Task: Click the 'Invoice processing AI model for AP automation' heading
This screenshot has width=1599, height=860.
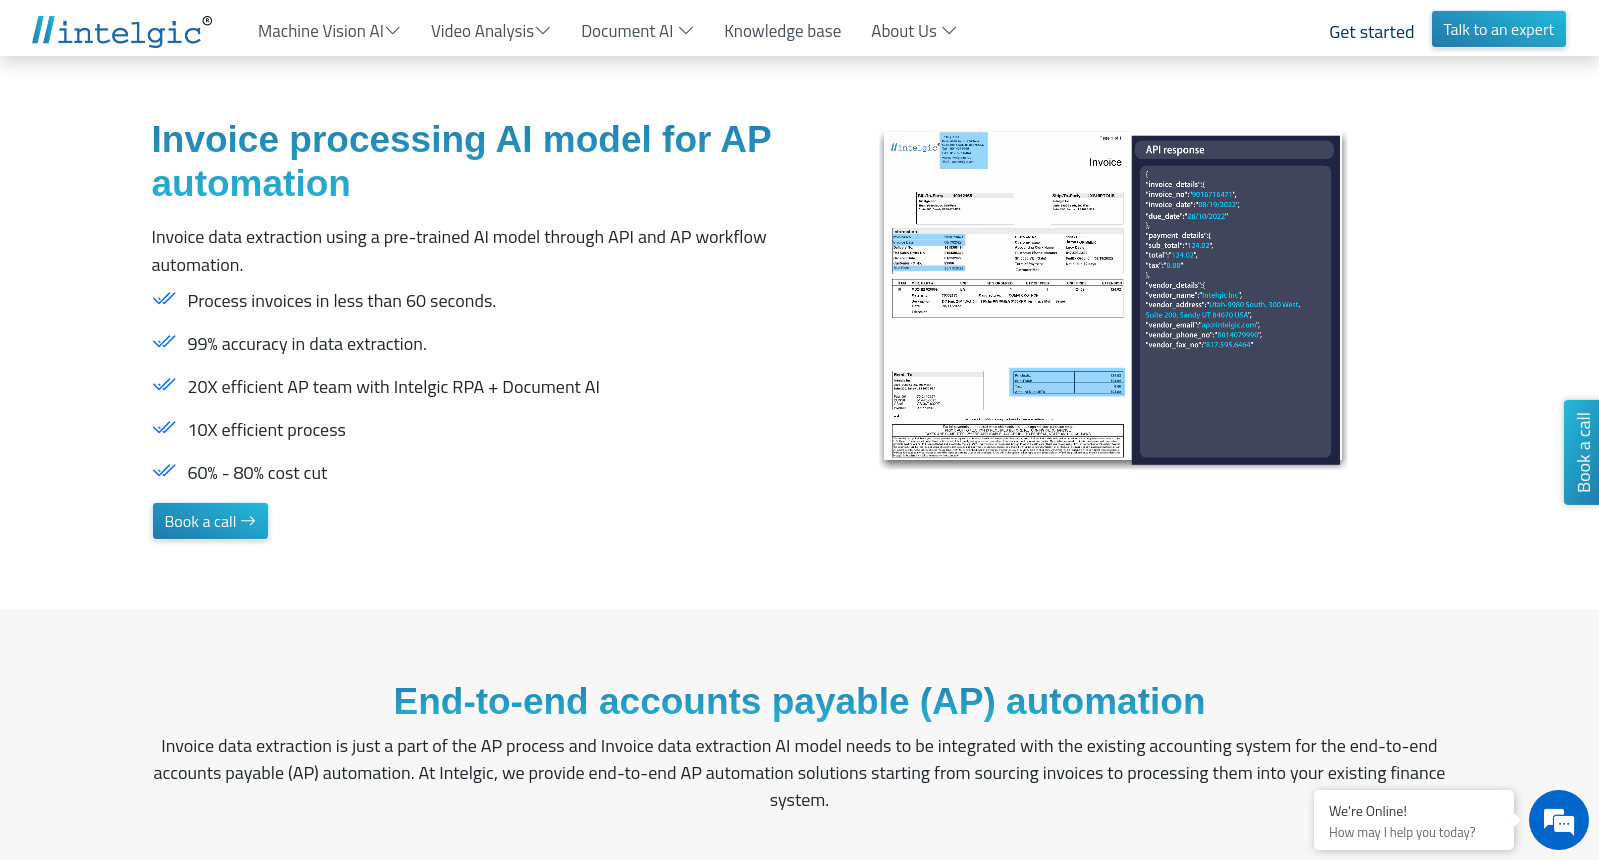Action: tap(462, 161)
